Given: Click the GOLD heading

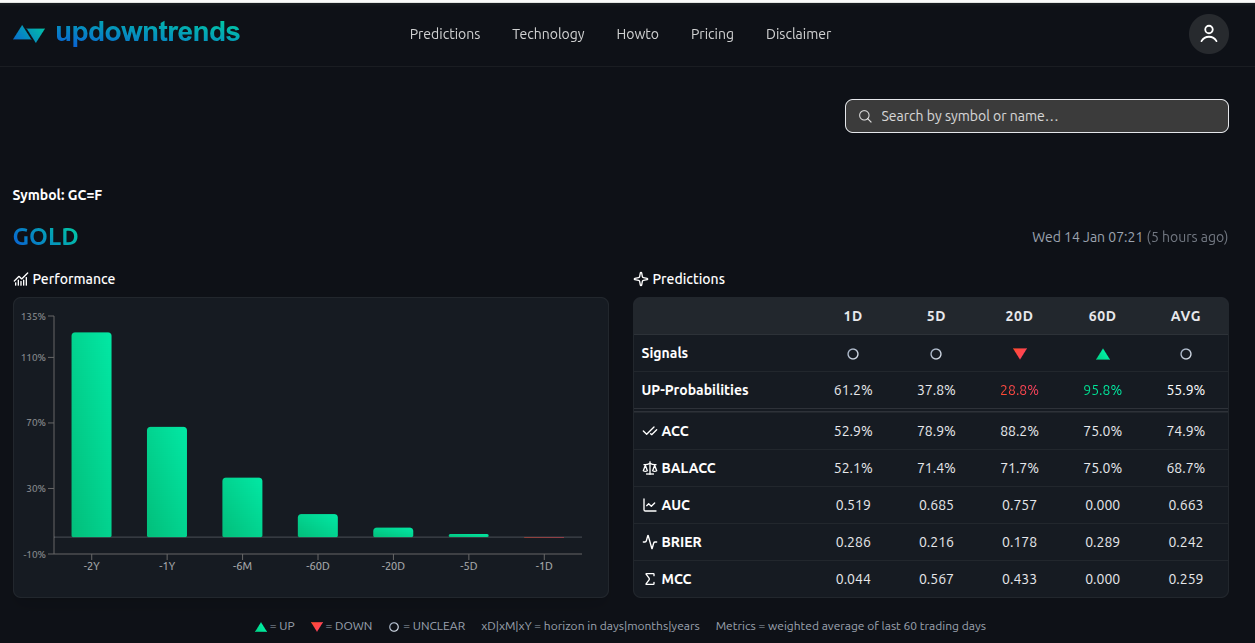Looking at the screenshot, I should click(x=46, y=237).
